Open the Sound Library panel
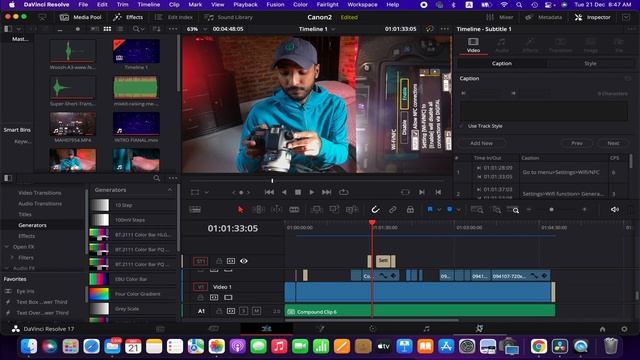 point(229,17)
